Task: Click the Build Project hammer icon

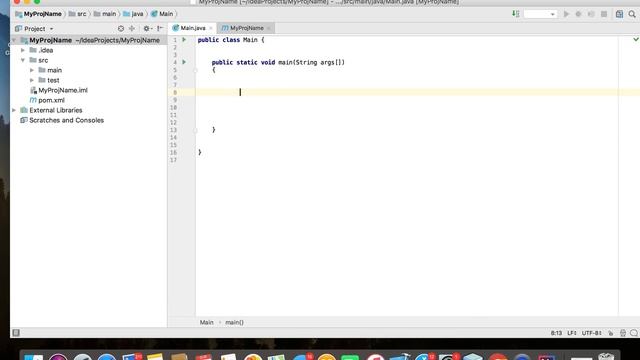Action: 516,14
